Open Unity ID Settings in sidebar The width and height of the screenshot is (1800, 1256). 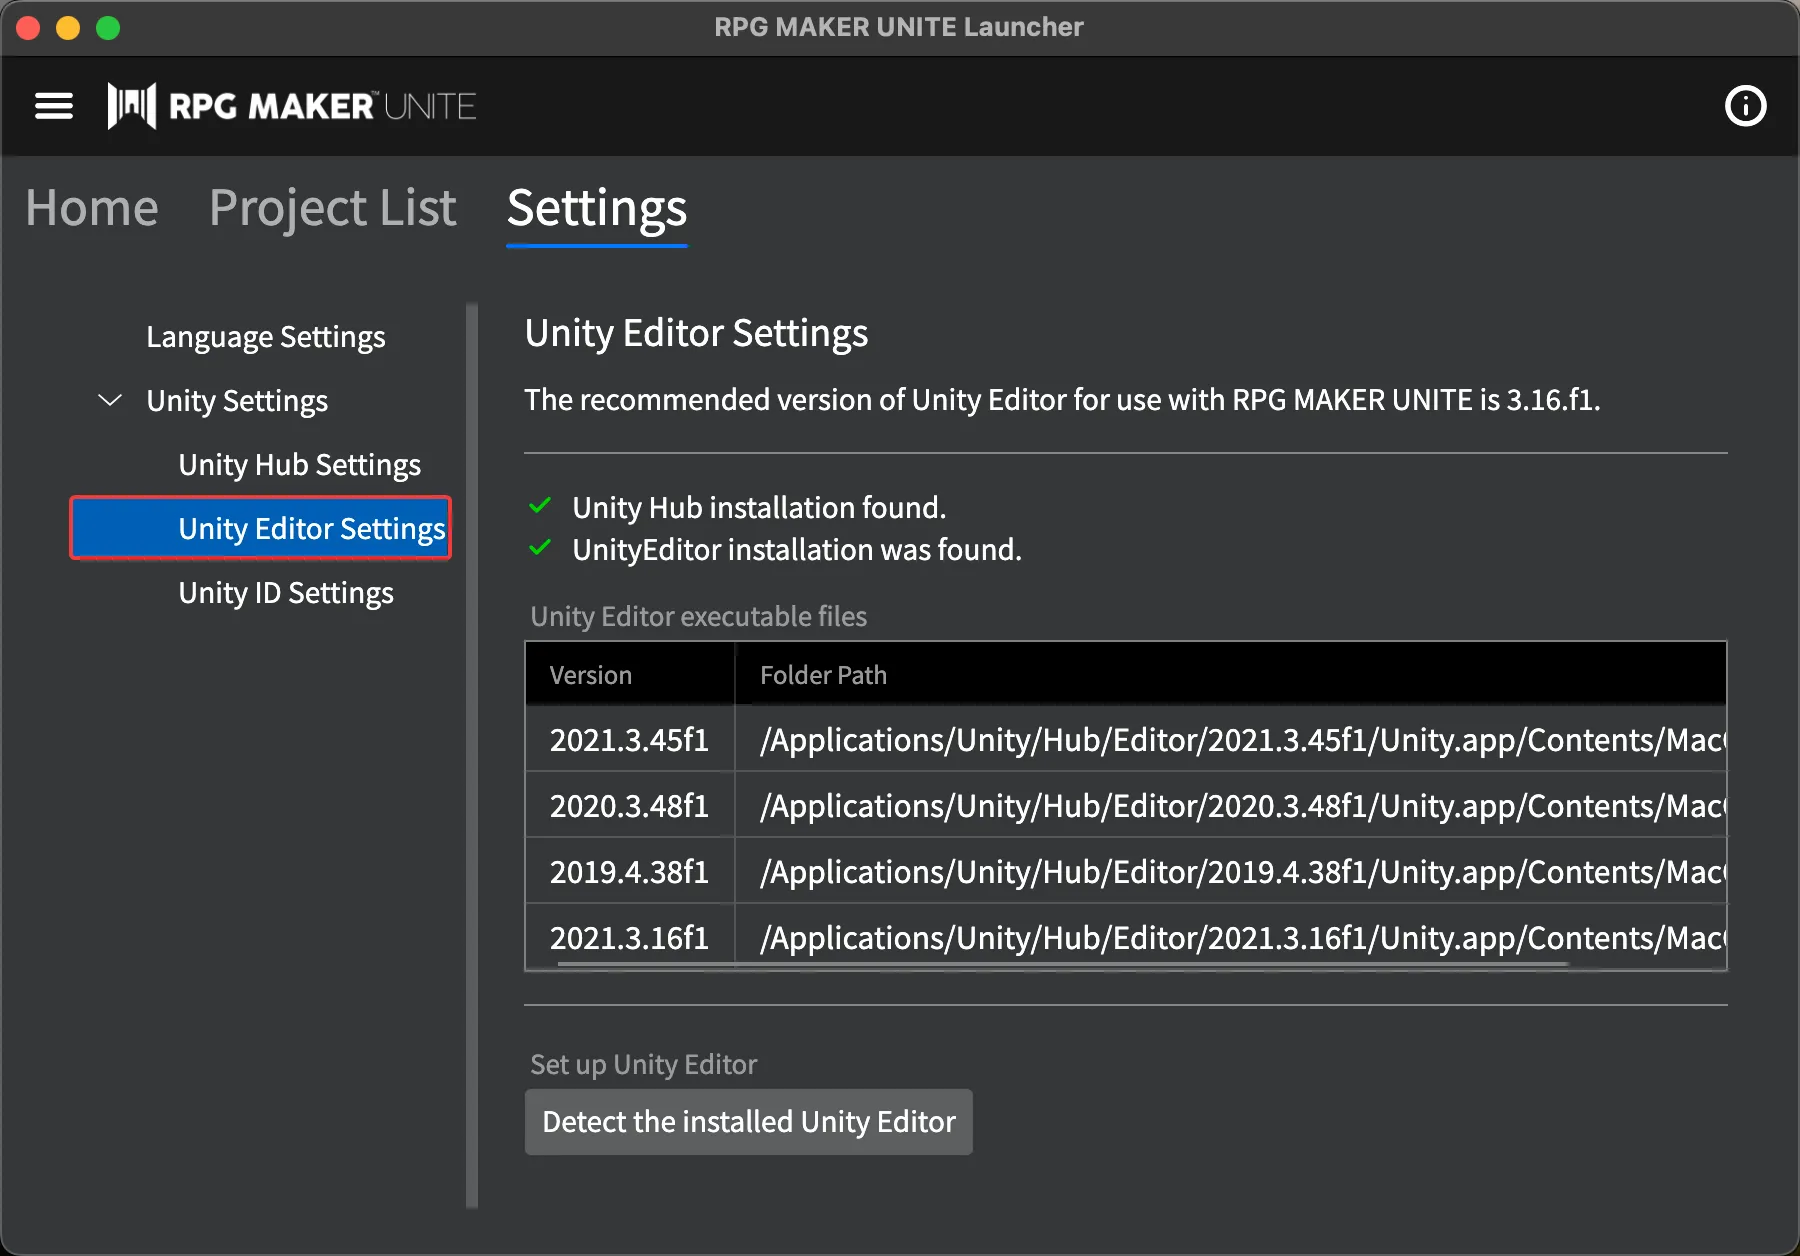[286, 593]
